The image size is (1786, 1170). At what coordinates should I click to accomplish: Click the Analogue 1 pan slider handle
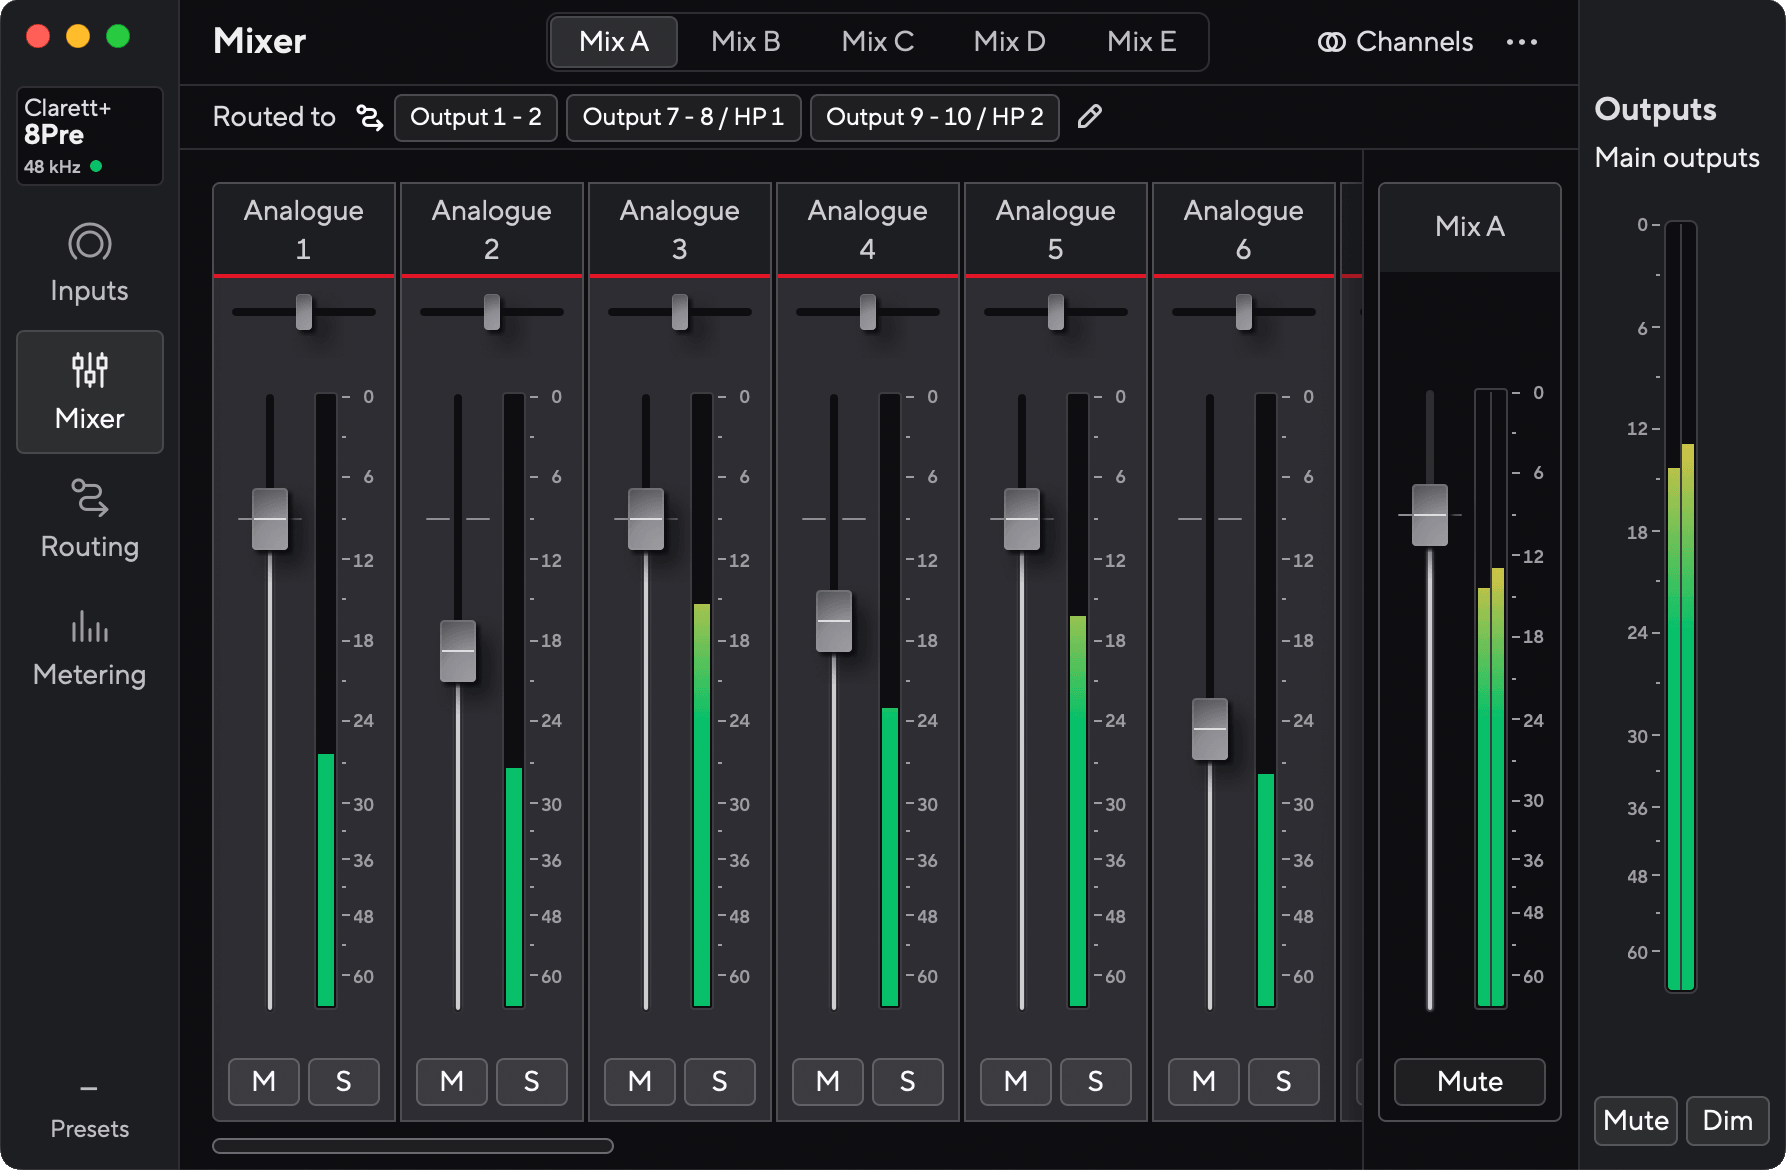click(x=304, y=312)
